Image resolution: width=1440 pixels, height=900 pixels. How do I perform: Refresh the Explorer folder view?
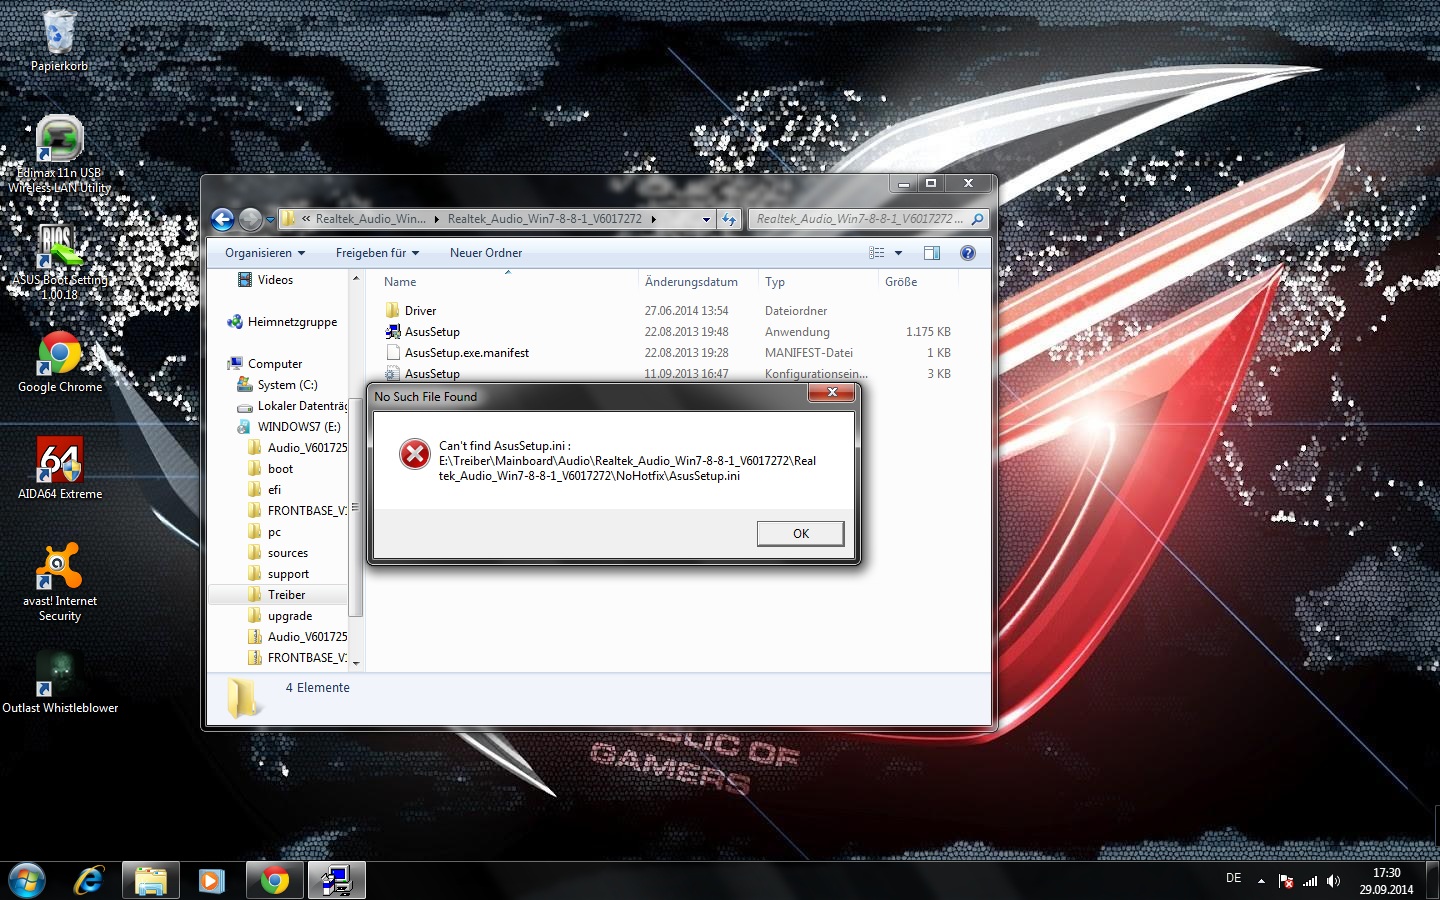(x=729, y=219)
